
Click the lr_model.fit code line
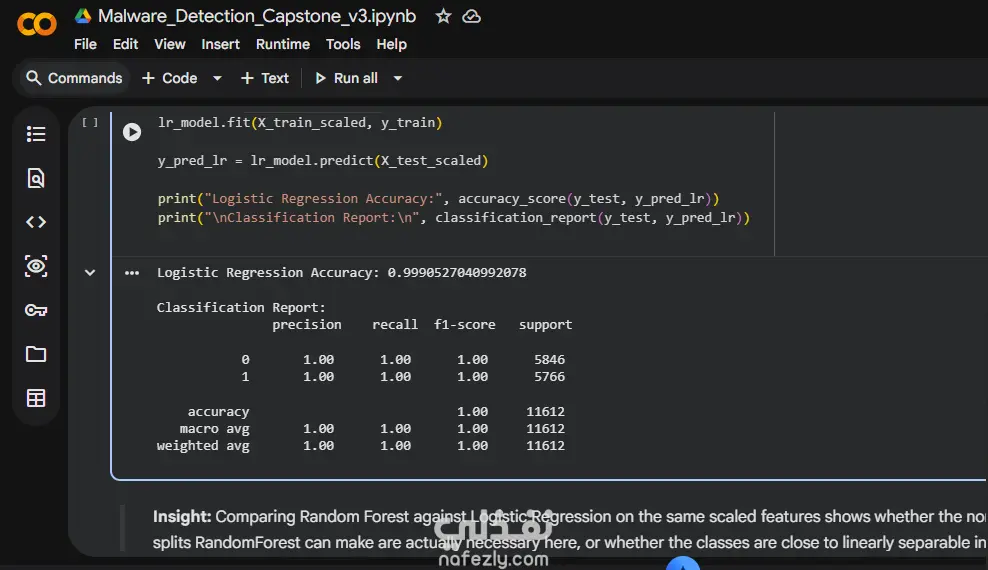pyautogui.click(x=300, y=123)
